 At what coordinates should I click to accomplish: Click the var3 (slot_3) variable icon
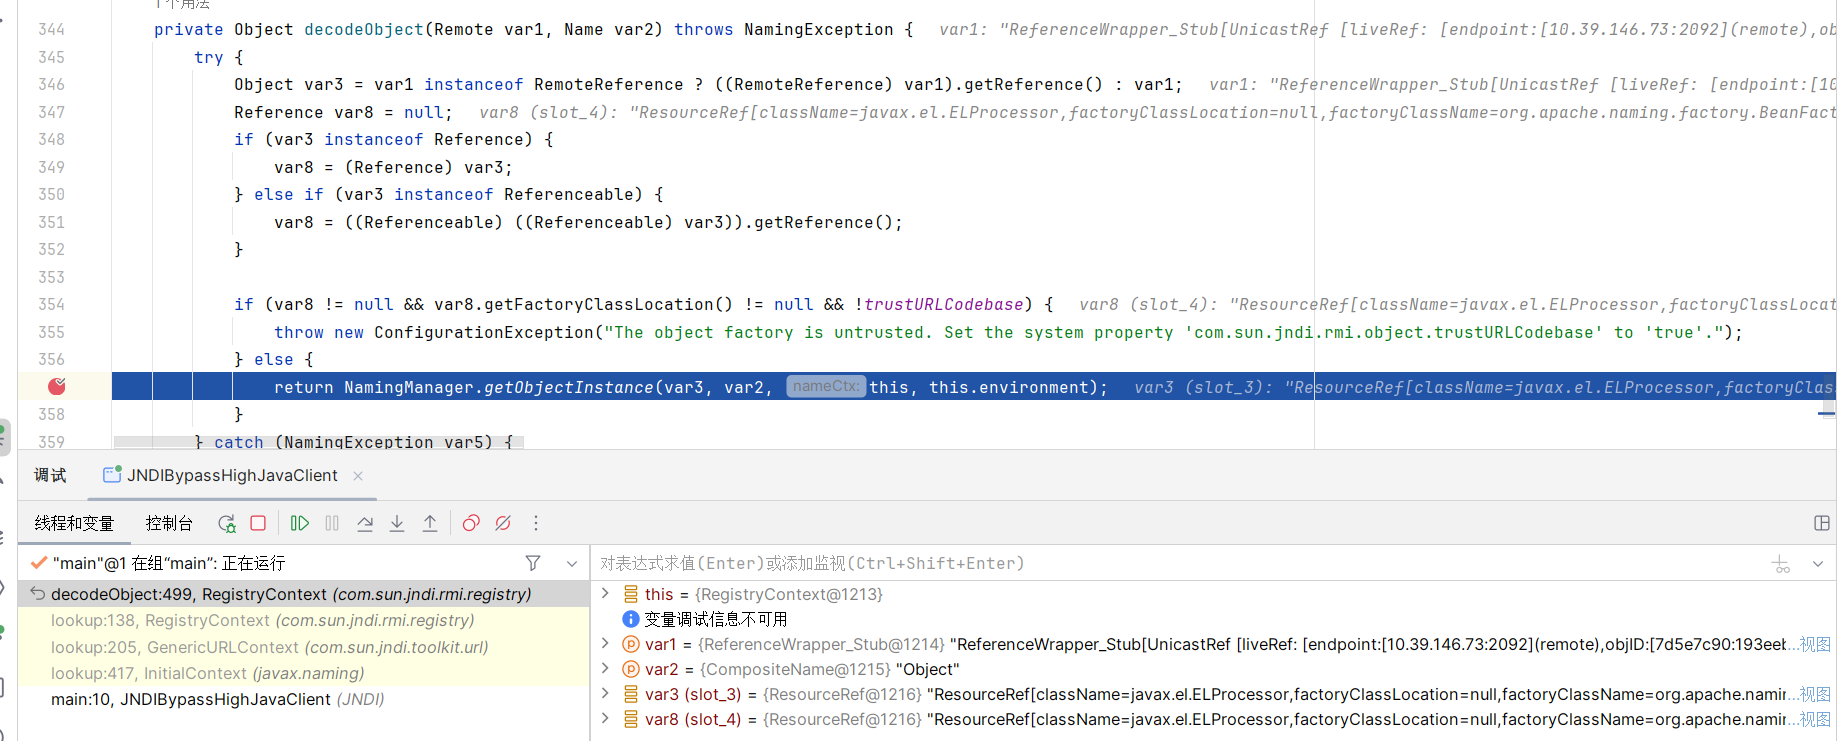pyautogui.click(x=631, y=694)
